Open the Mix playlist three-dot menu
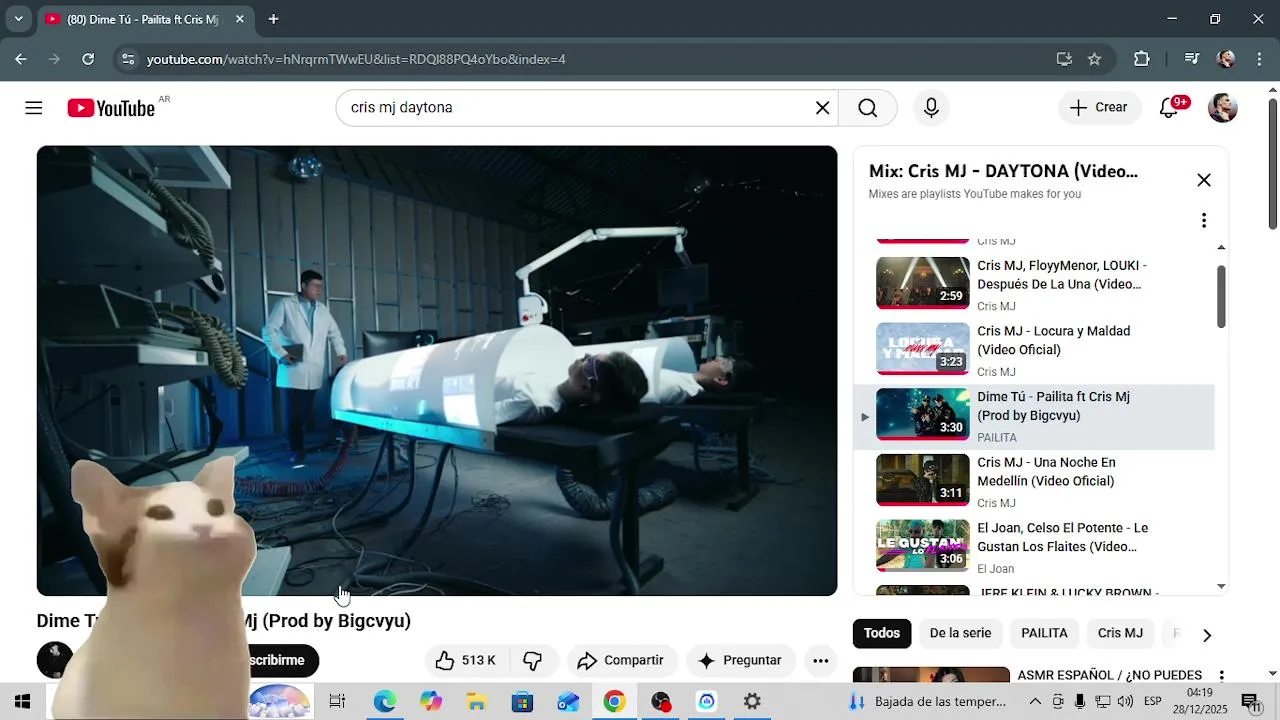 (1204, 220)
